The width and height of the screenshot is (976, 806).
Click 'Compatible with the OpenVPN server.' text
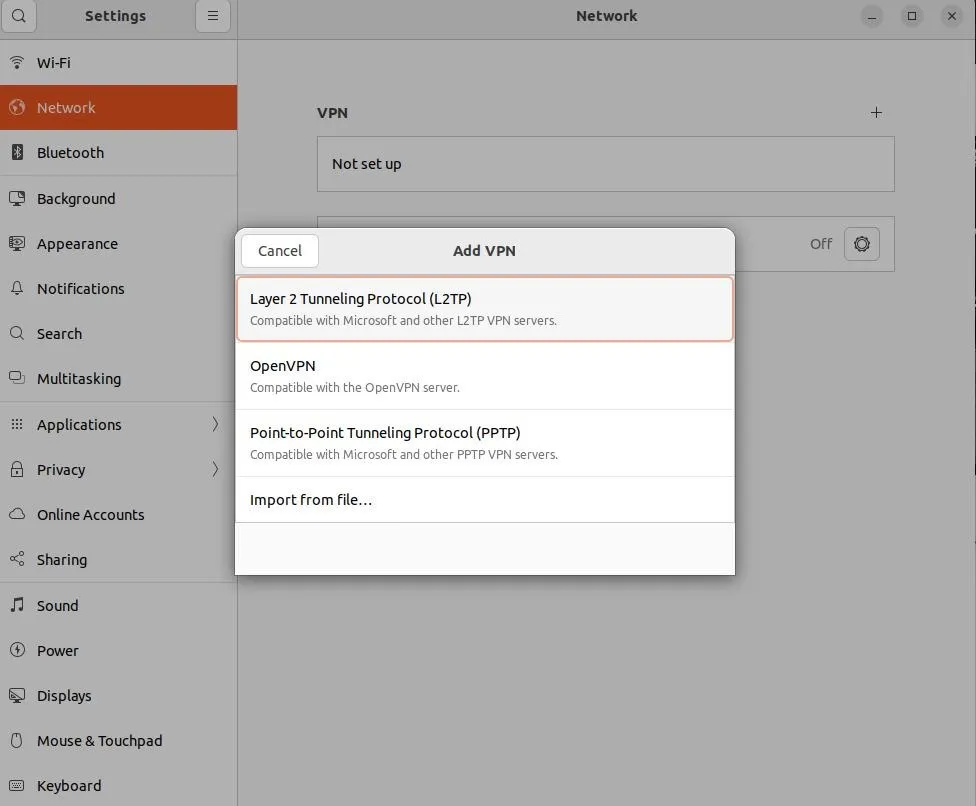coord(355,387)
